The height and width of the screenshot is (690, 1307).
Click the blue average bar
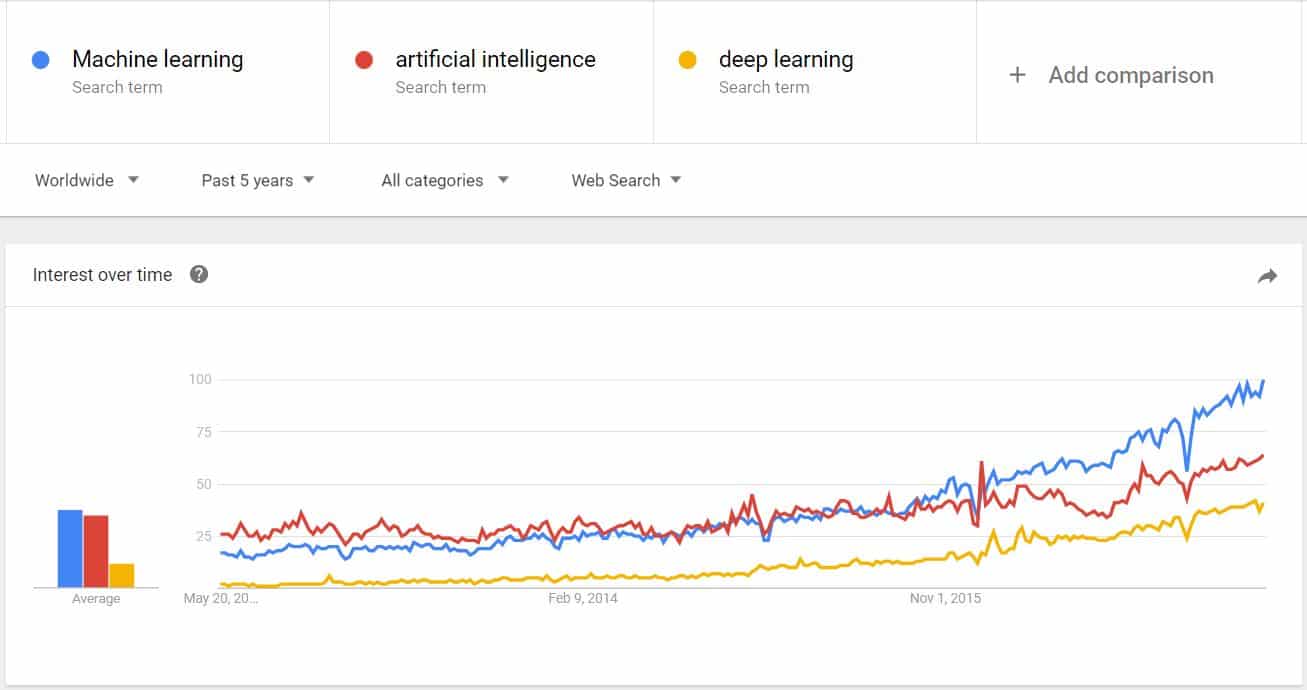70,548
